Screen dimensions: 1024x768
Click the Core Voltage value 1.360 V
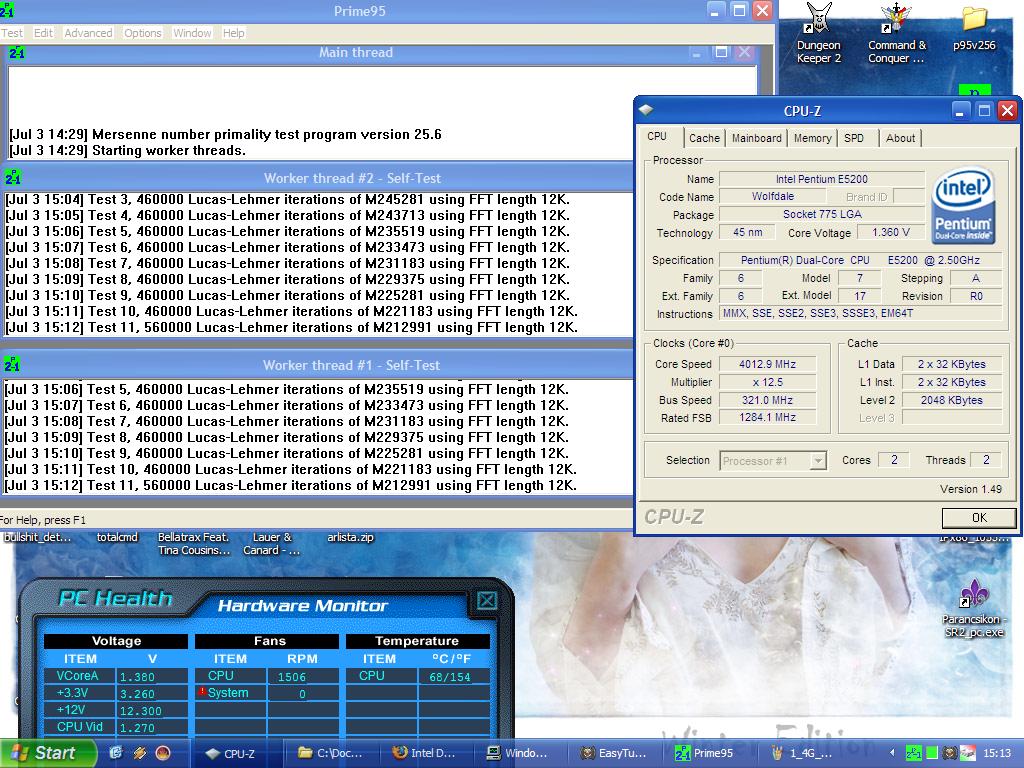[x=891, y=232]
